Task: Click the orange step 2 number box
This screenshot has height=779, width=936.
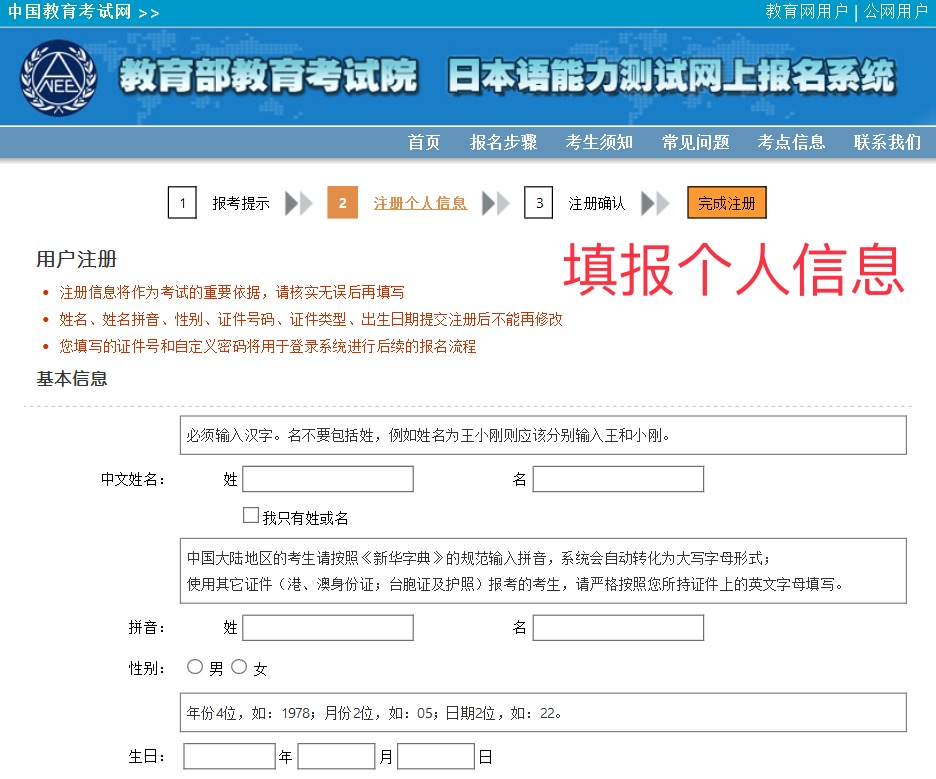Action: pos(342,203)
